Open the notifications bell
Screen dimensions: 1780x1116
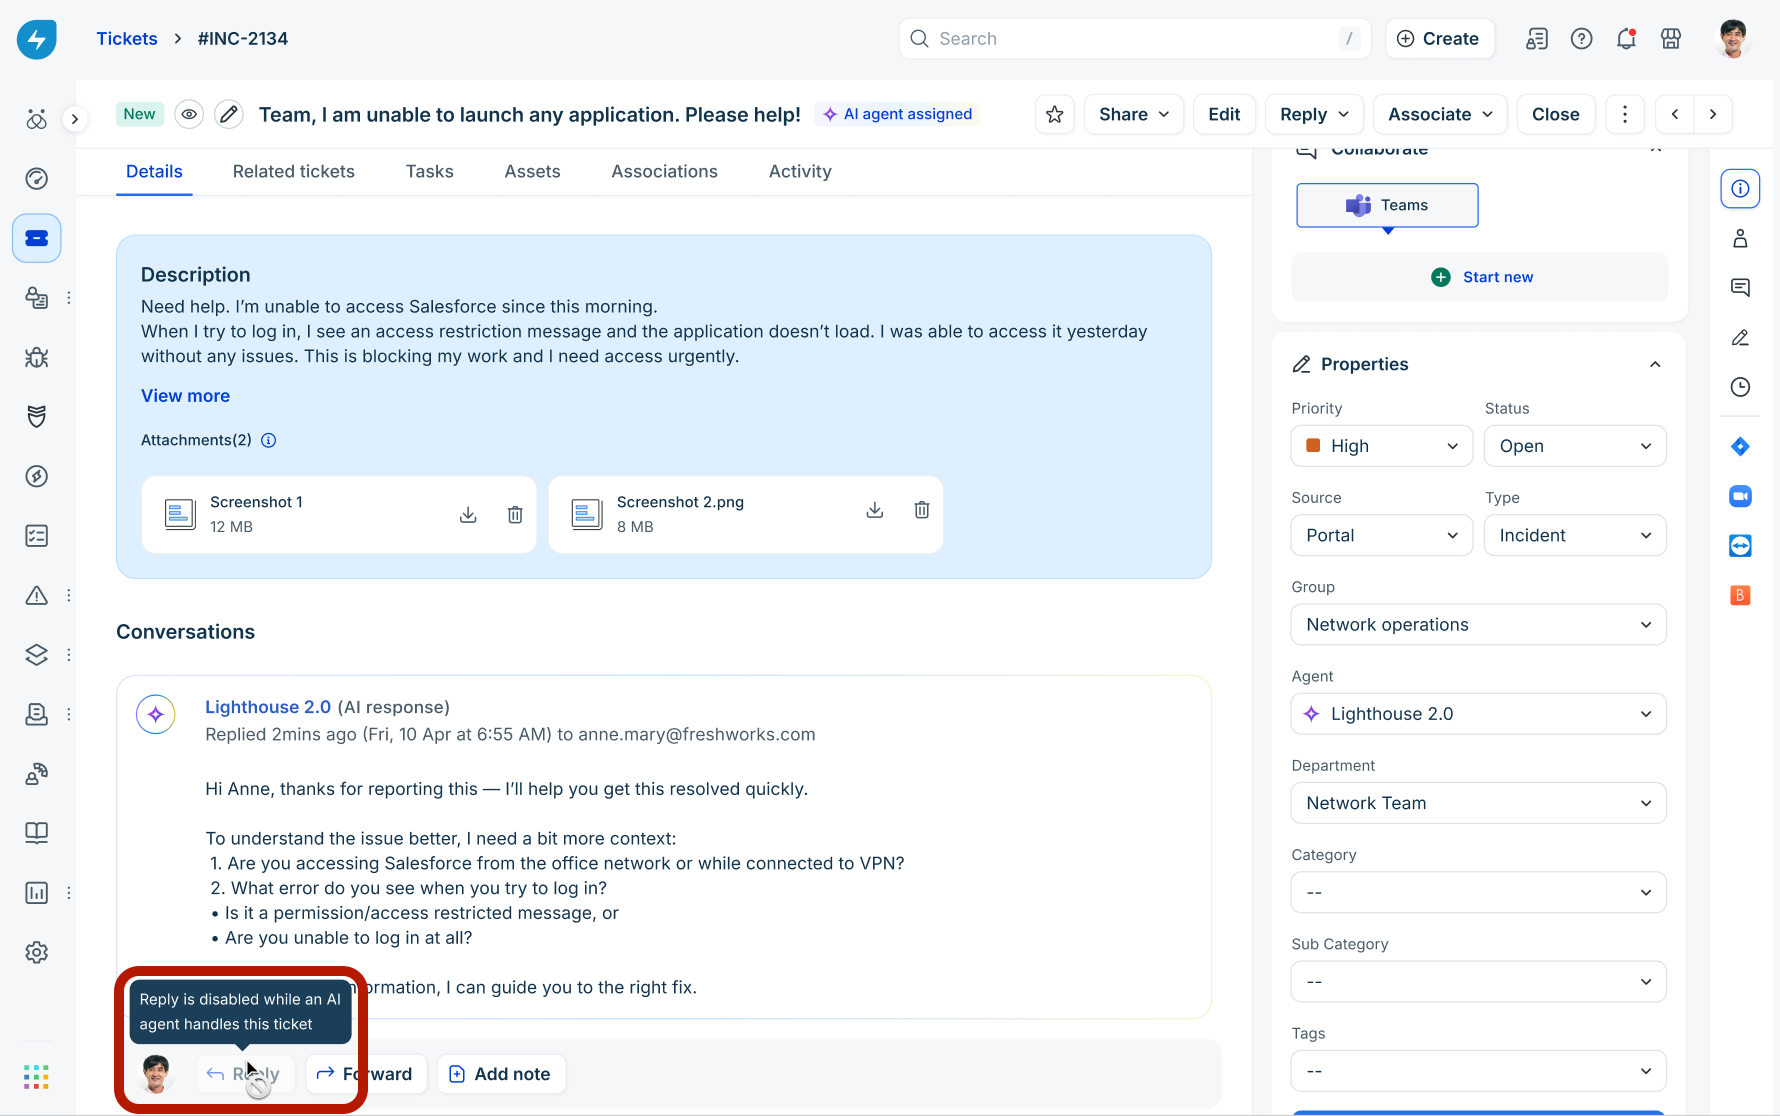tap(1627, 39)
